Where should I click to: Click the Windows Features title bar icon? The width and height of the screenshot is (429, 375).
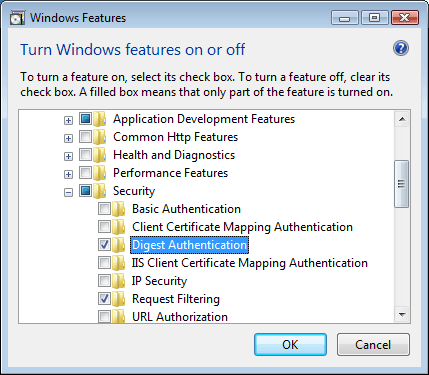[17, 18]
